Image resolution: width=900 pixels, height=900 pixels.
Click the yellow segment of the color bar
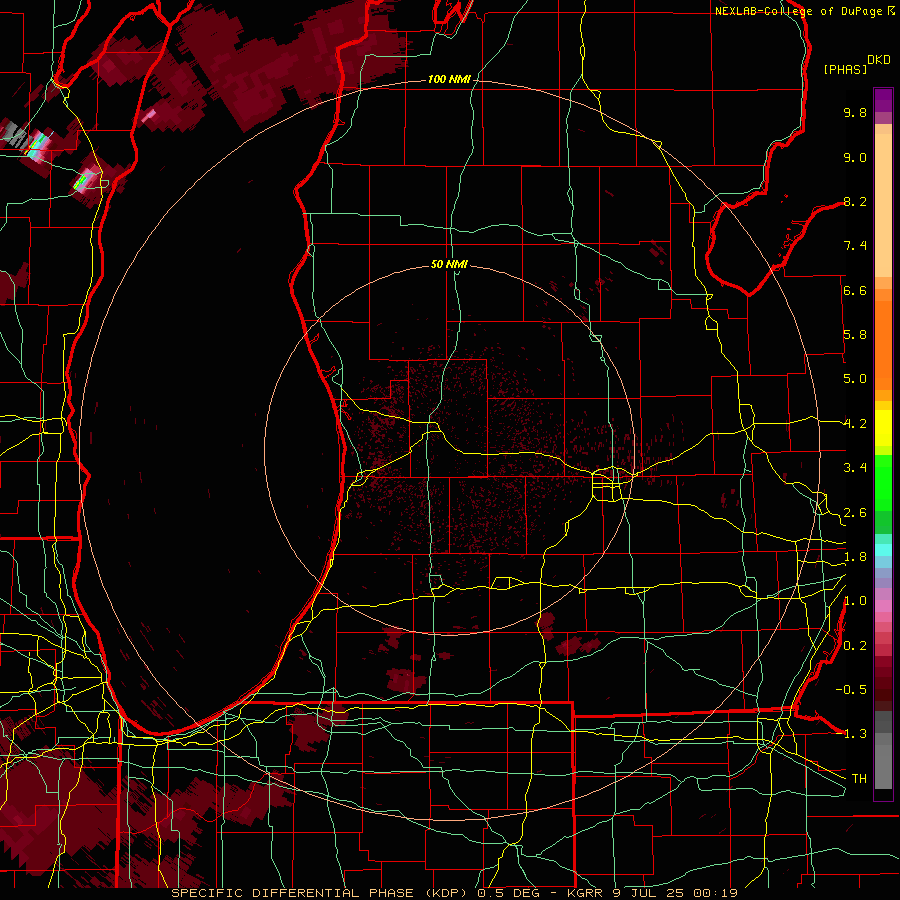point(883,428)
